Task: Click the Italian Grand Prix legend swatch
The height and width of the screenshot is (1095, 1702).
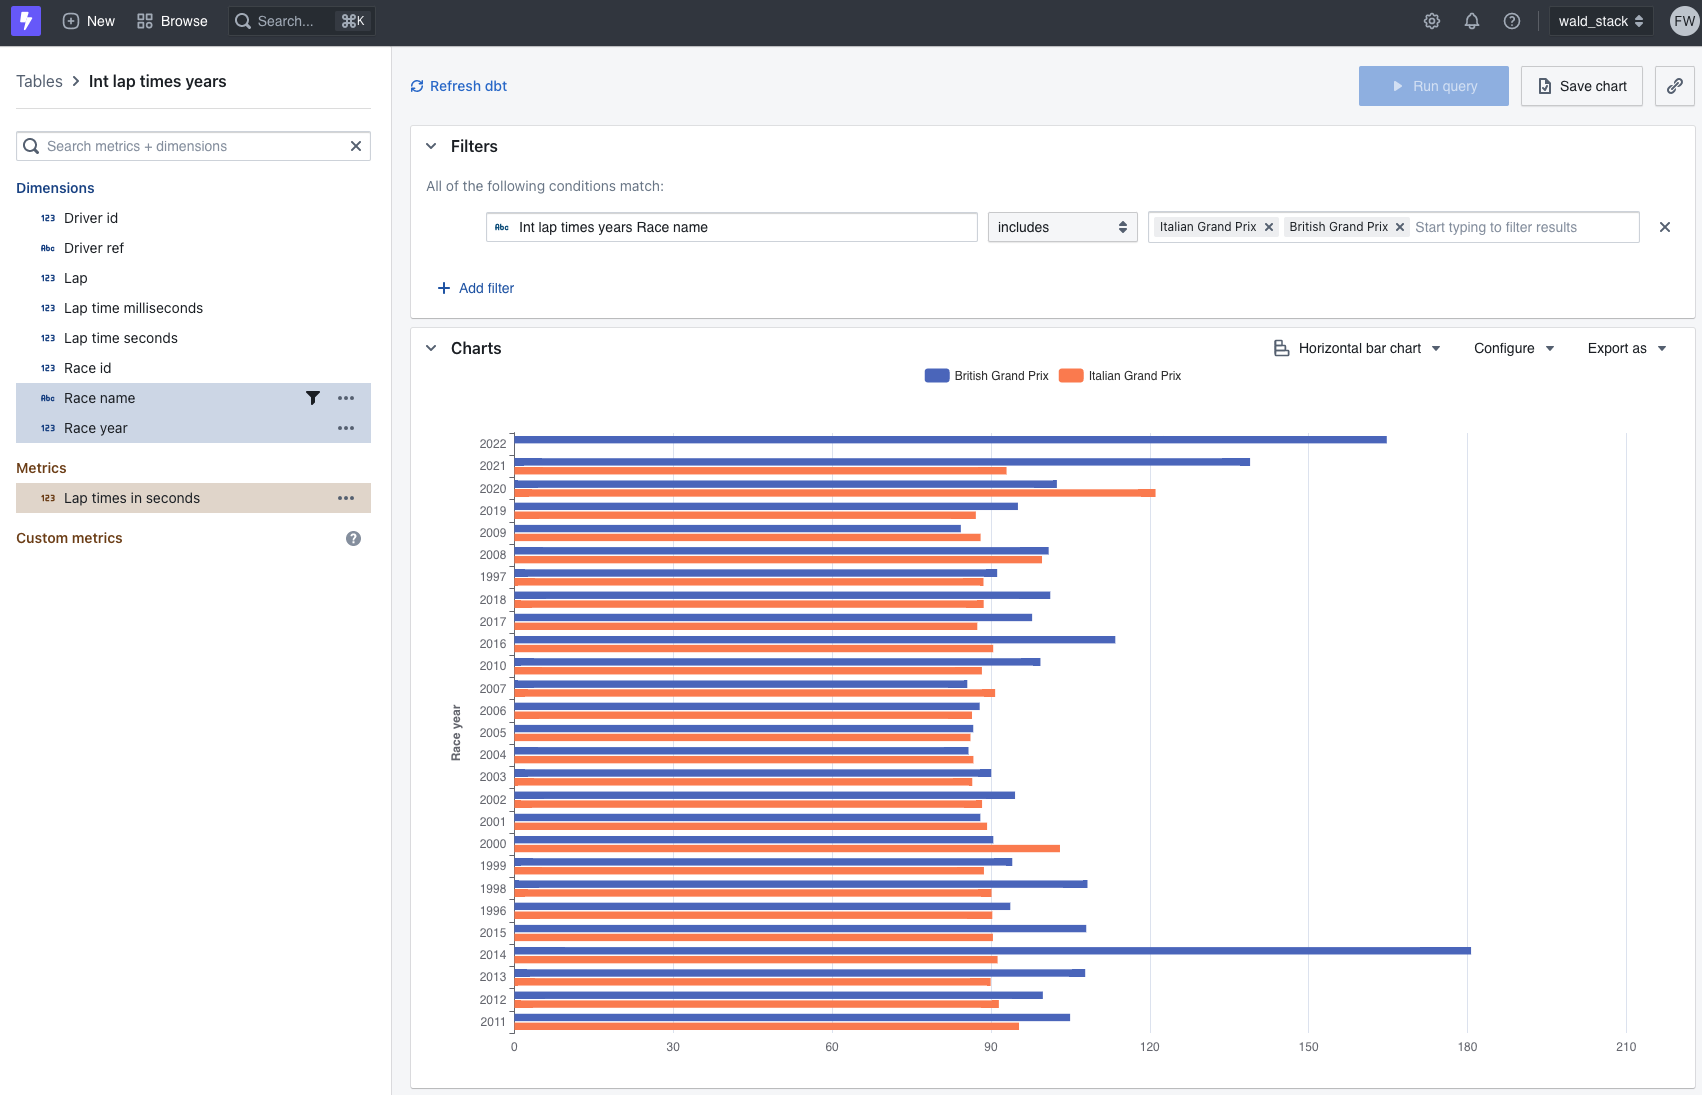Action: [x=1071, y=376]
